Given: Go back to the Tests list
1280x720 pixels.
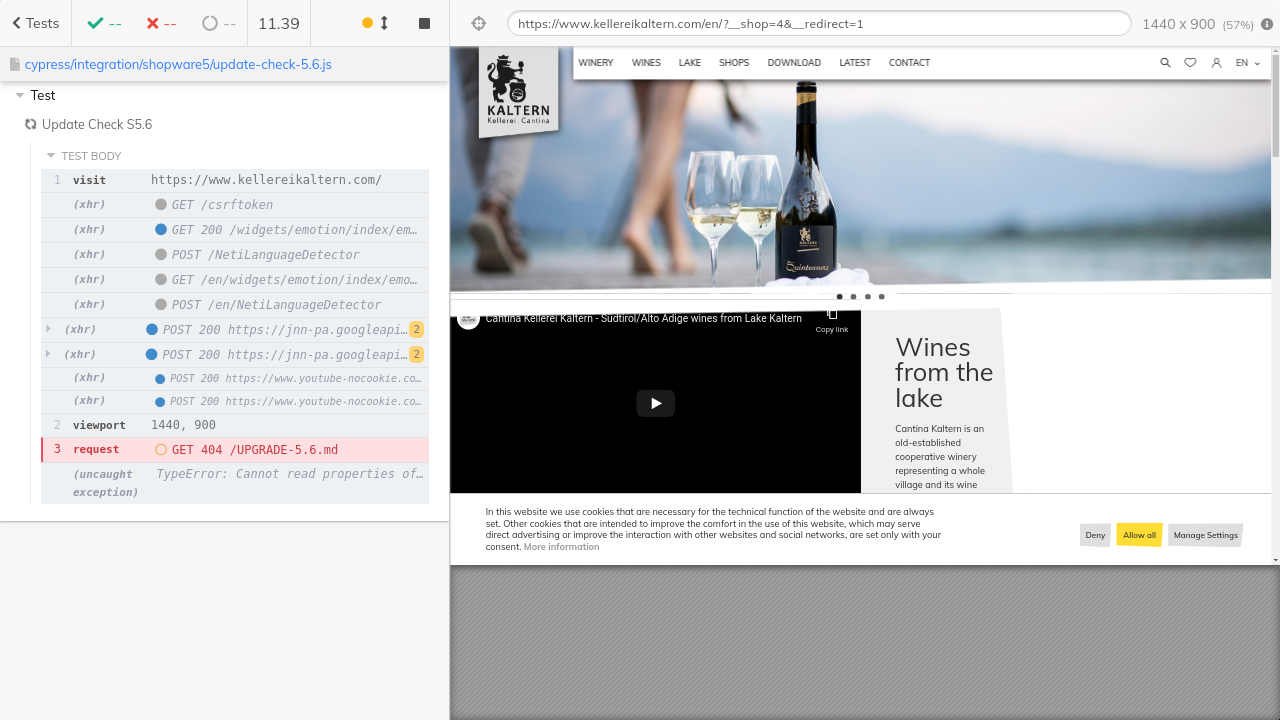Looking at the screenshot, I should click(35, 23).
